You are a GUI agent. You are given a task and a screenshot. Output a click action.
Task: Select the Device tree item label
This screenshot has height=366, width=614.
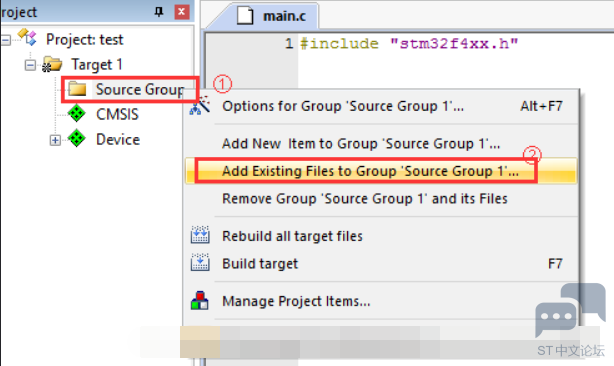pos(118,139)
